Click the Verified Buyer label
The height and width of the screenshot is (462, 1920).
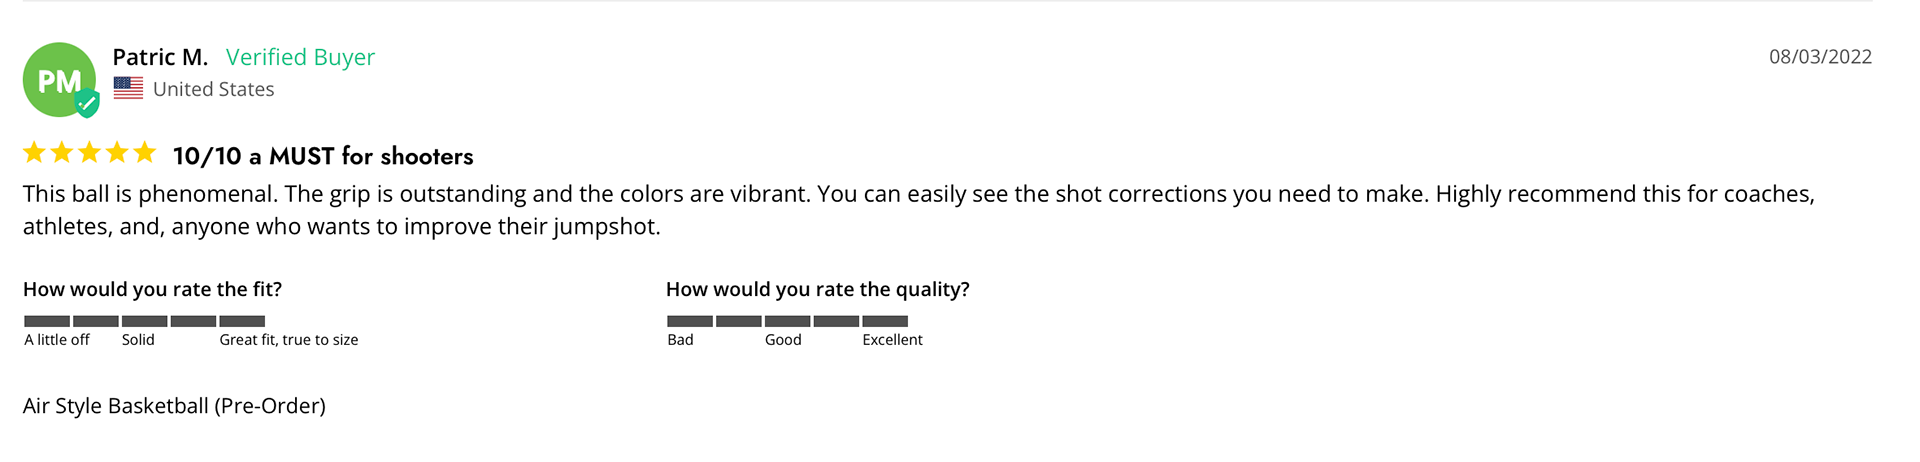[300, 57]
